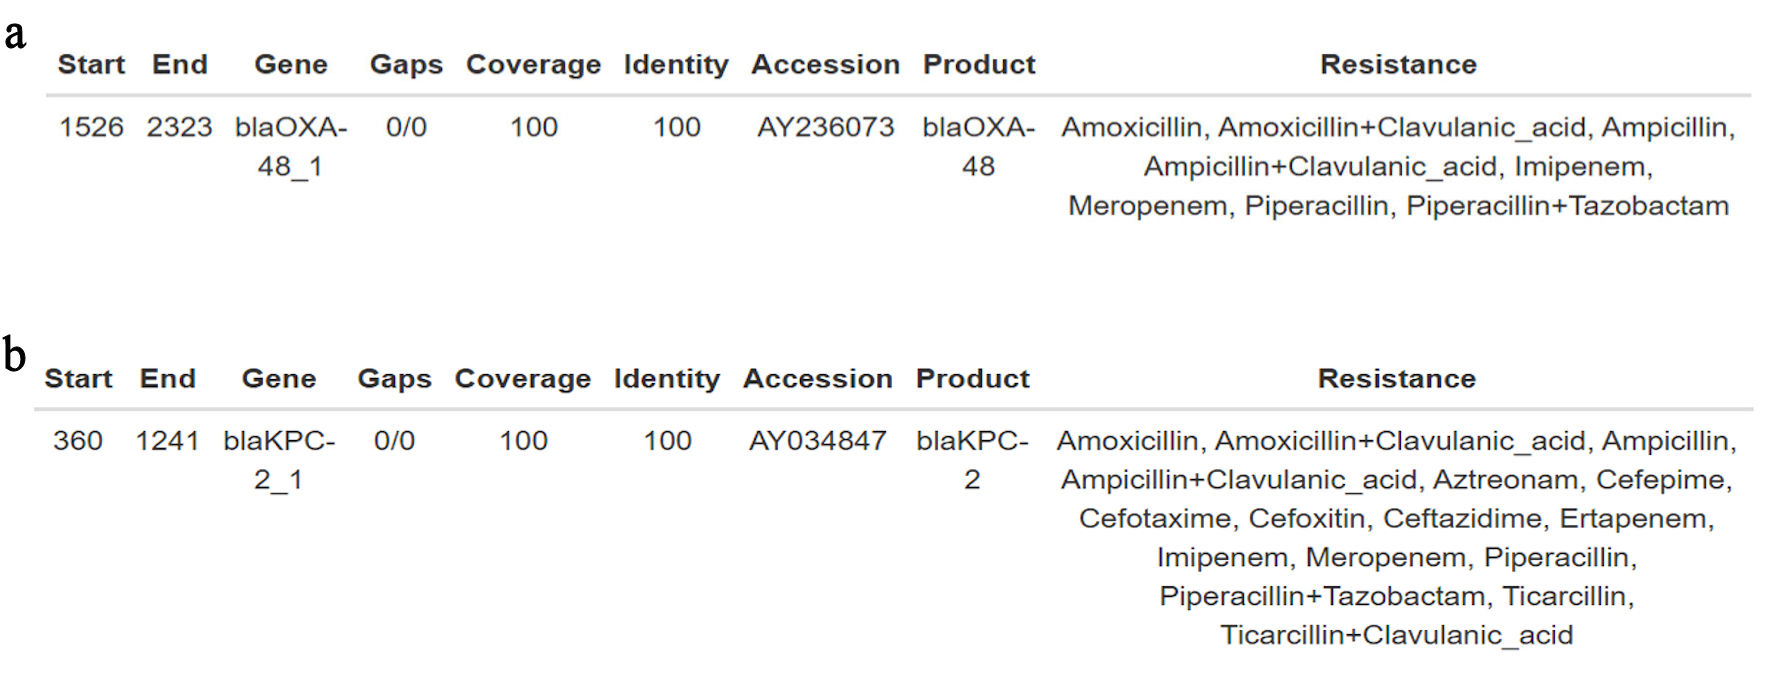Click end position value 1241

click(x=167, y=441)
